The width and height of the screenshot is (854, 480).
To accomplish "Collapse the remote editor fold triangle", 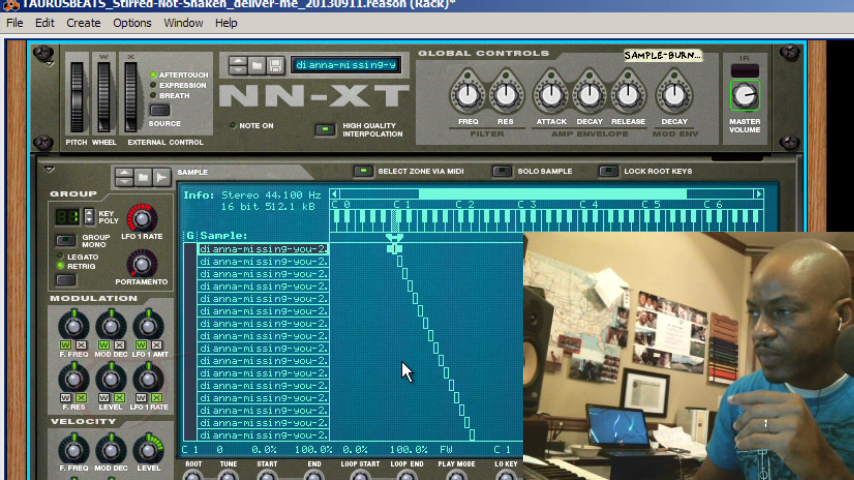I will (50, 170).
